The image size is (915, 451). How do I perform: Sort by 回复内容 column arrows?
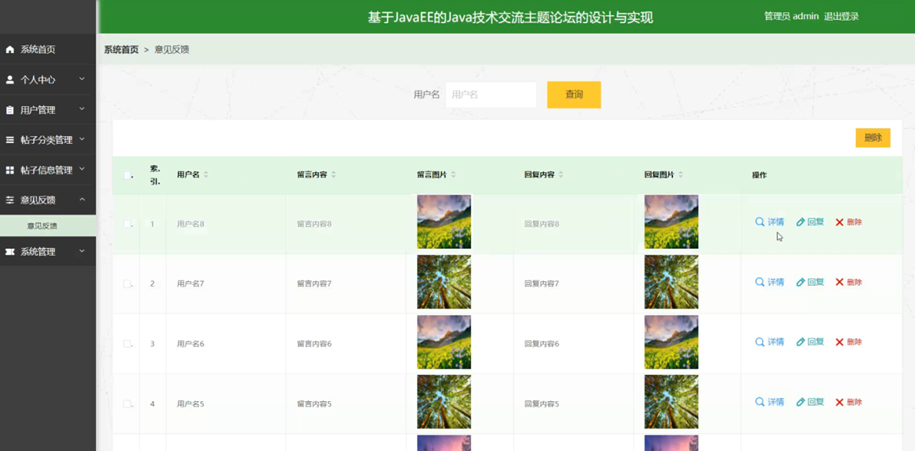point(561,174)
